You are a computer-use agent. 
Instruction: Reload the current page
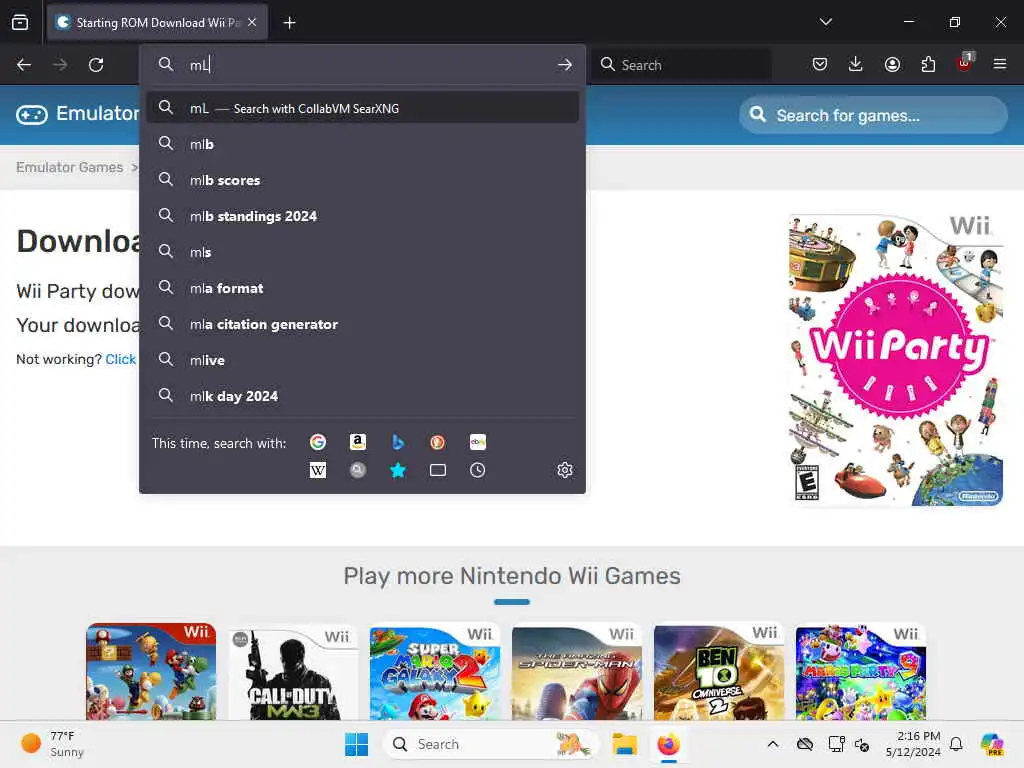click(96, 65)
